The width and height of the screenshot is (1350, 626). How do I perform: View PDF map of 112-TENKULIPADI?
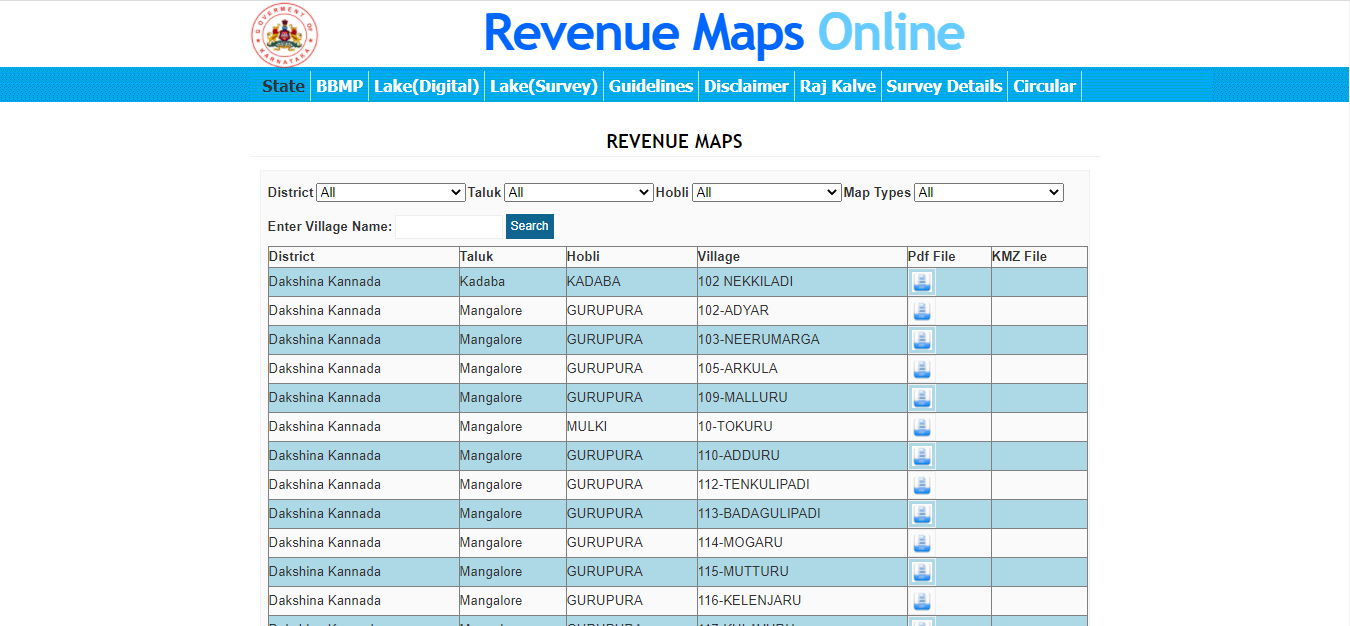(x=922, y=485)
